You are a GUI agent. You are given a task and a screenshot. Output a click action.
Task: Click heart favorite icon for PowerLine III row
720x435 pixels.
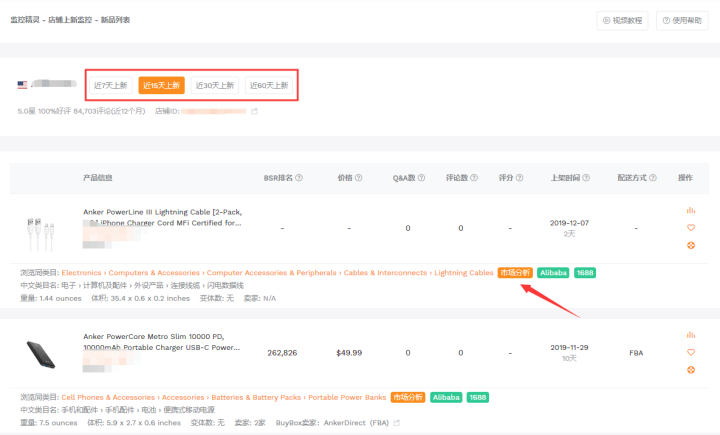pyautogui.click(x=691, y=228)
